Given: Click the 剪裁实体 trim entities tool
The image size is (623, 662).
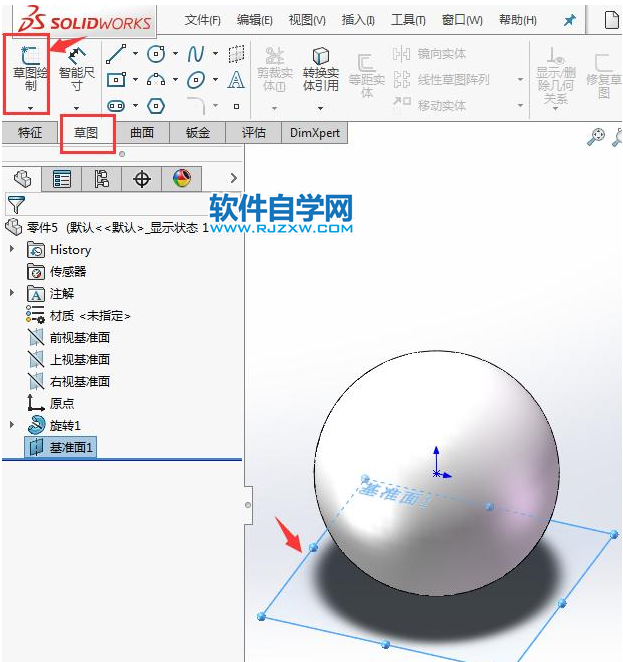Looking at the screenshot, I should click(x=274, y=69).
